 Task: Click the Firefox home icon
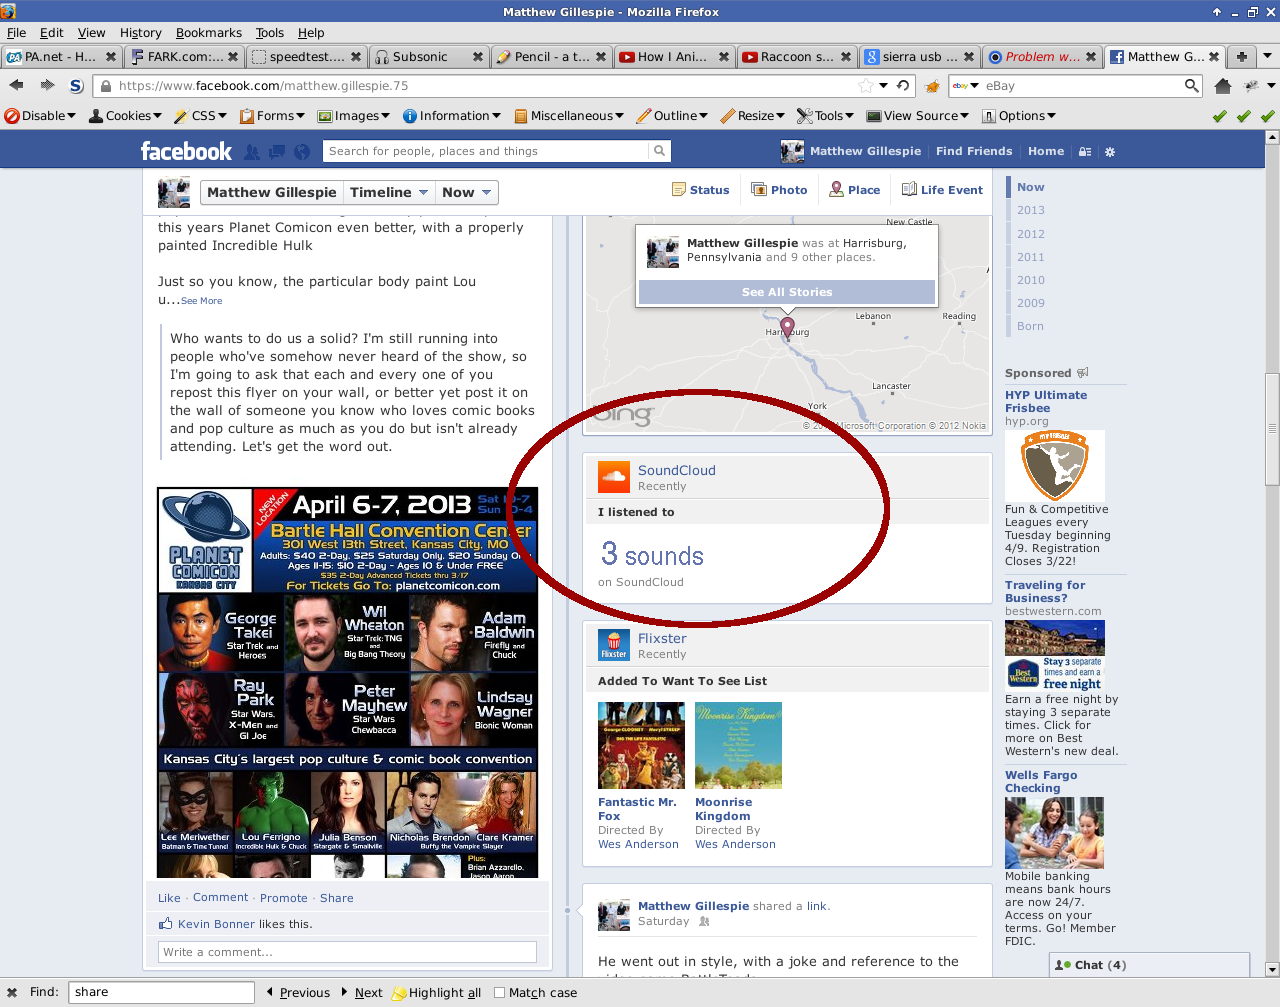1222,86
